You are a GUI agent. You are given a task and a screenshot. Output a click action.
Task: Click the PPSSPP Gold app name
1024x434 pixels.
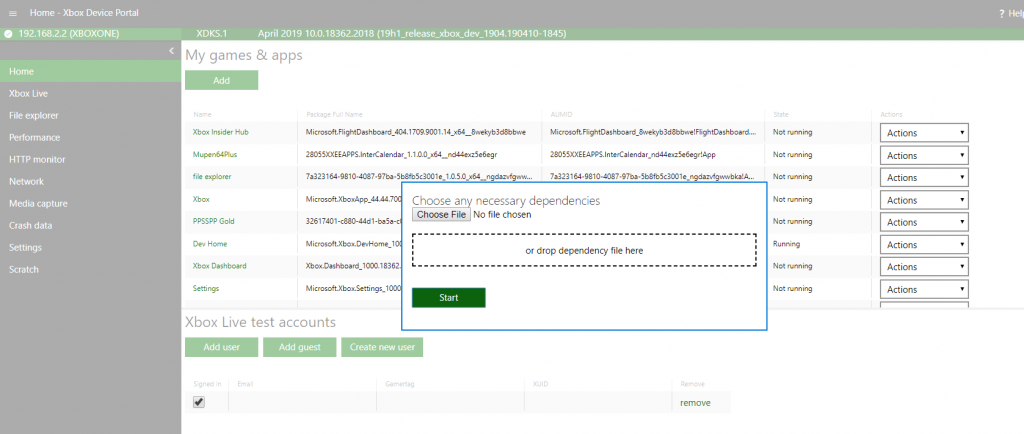tap(213, 221)
